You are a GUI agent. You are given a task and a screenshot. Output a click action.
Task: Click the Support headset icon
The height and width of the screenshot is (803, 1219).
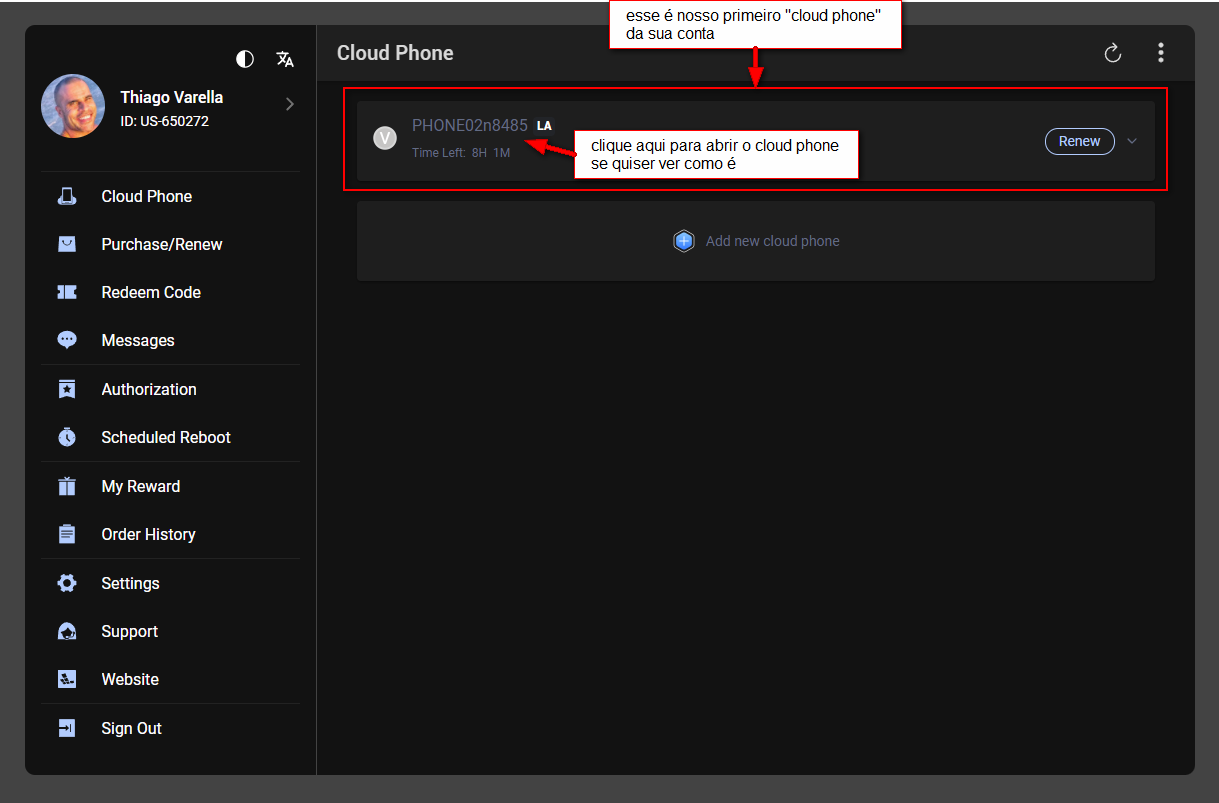click(67, 631)
